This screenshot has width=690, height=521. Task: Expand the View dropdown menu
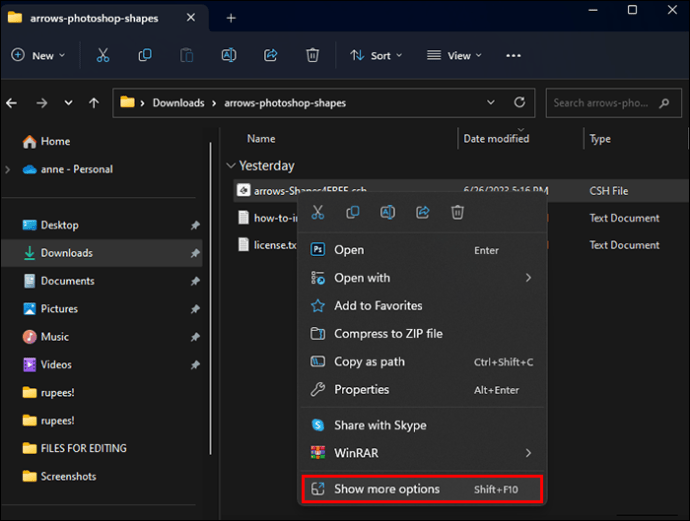click(x=454, y=56)
